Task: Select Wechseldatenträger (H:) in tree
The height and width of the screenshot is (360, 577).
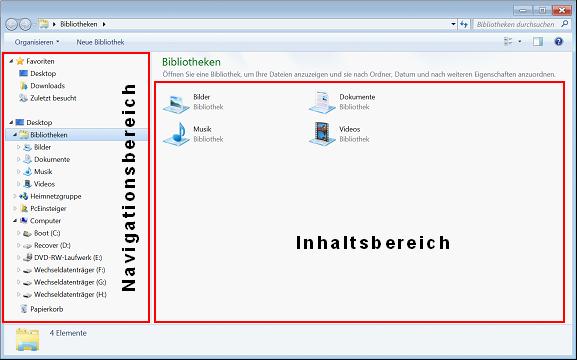Action: coord(70,294)
